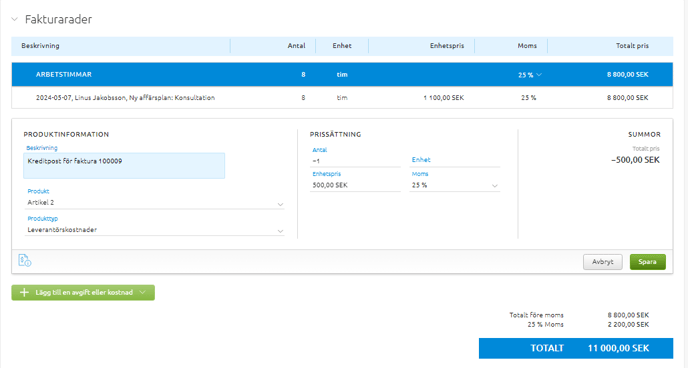The width and height of the screenshot is (688, 368).
Task: Expand the Lägg till en avgift dropdown arrow
Action: pos(143,293)
